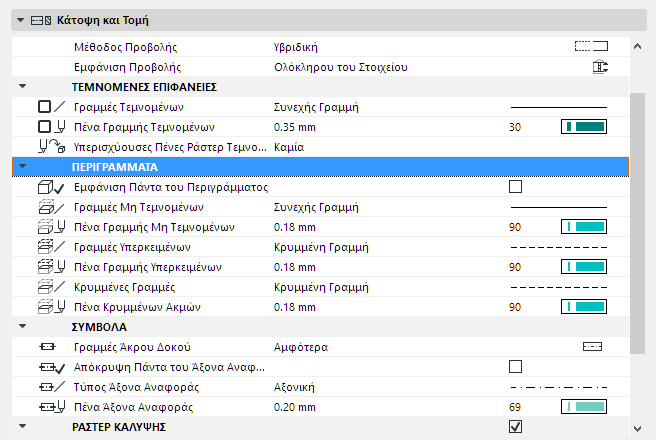This screenshot has width=656, height=440.
Task: Click the Πένα Γραμμής Τεμνομένων pen icon
Action: [x=50, y=127]
